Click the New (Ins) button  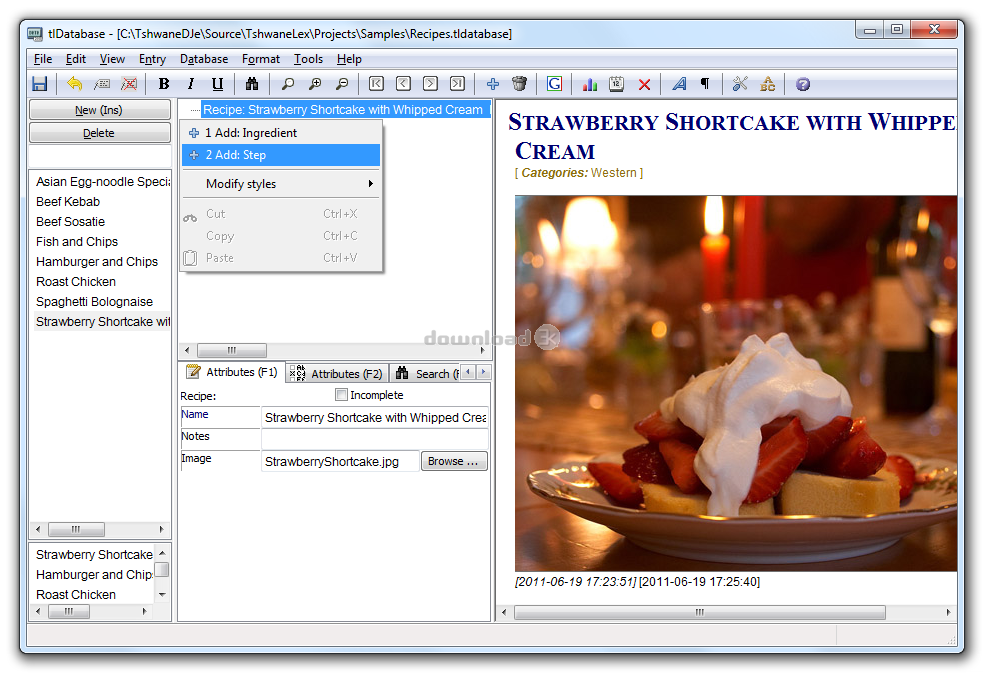(99, 110)
